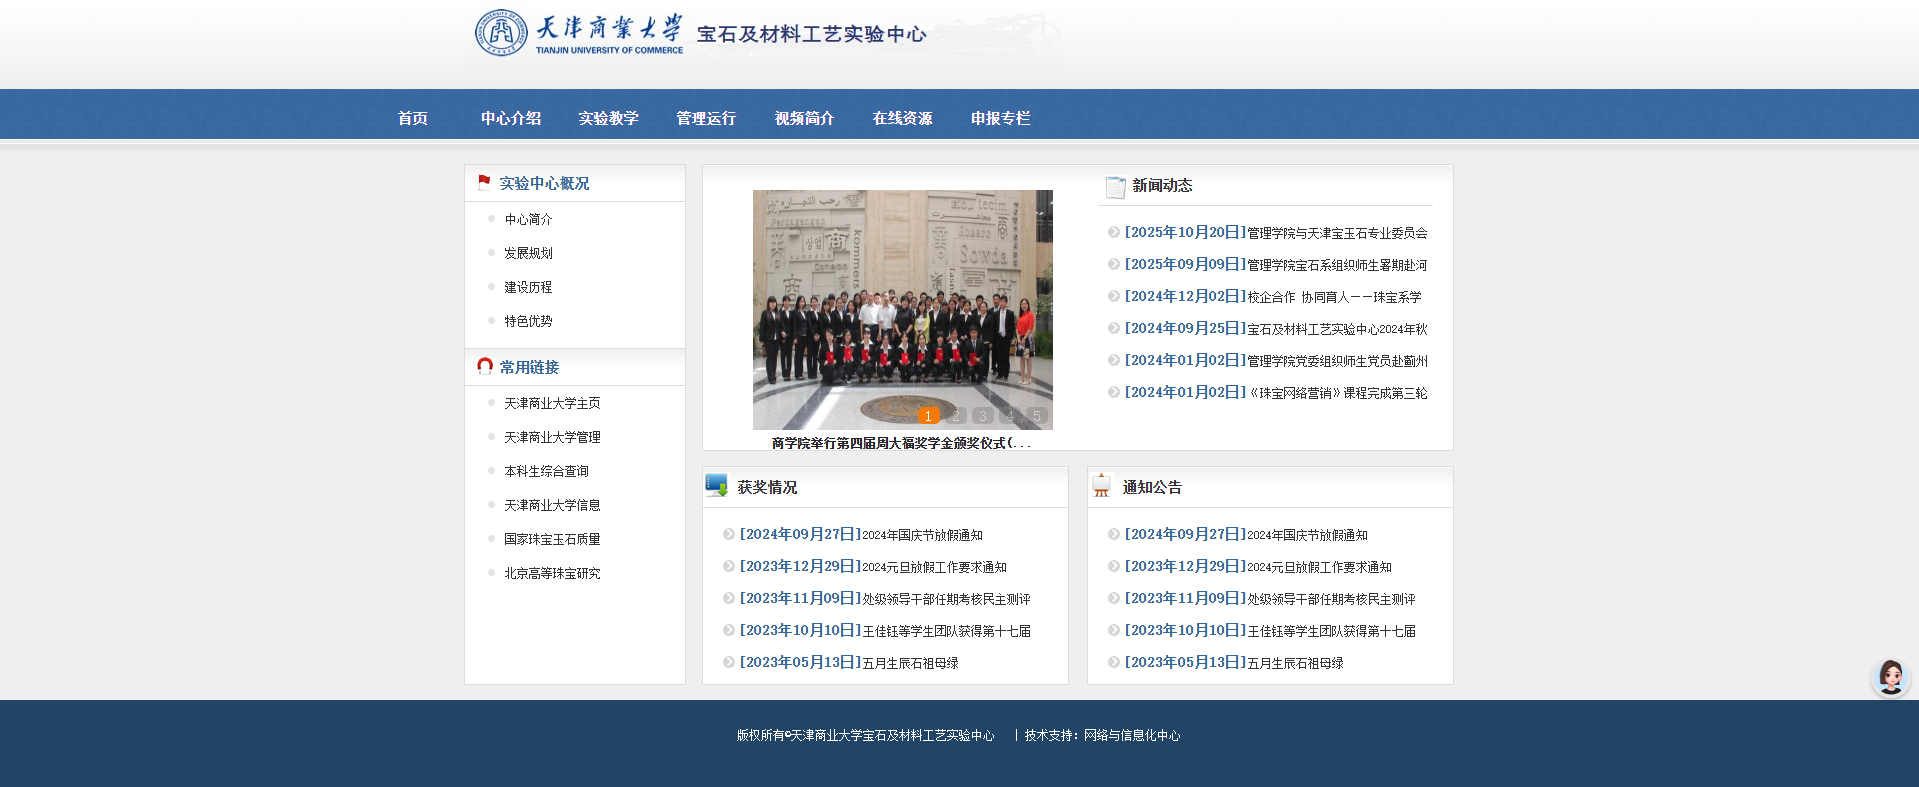
Task: Select slide 2 indicator on the slideshow
Action: click(x=955, y=415)
